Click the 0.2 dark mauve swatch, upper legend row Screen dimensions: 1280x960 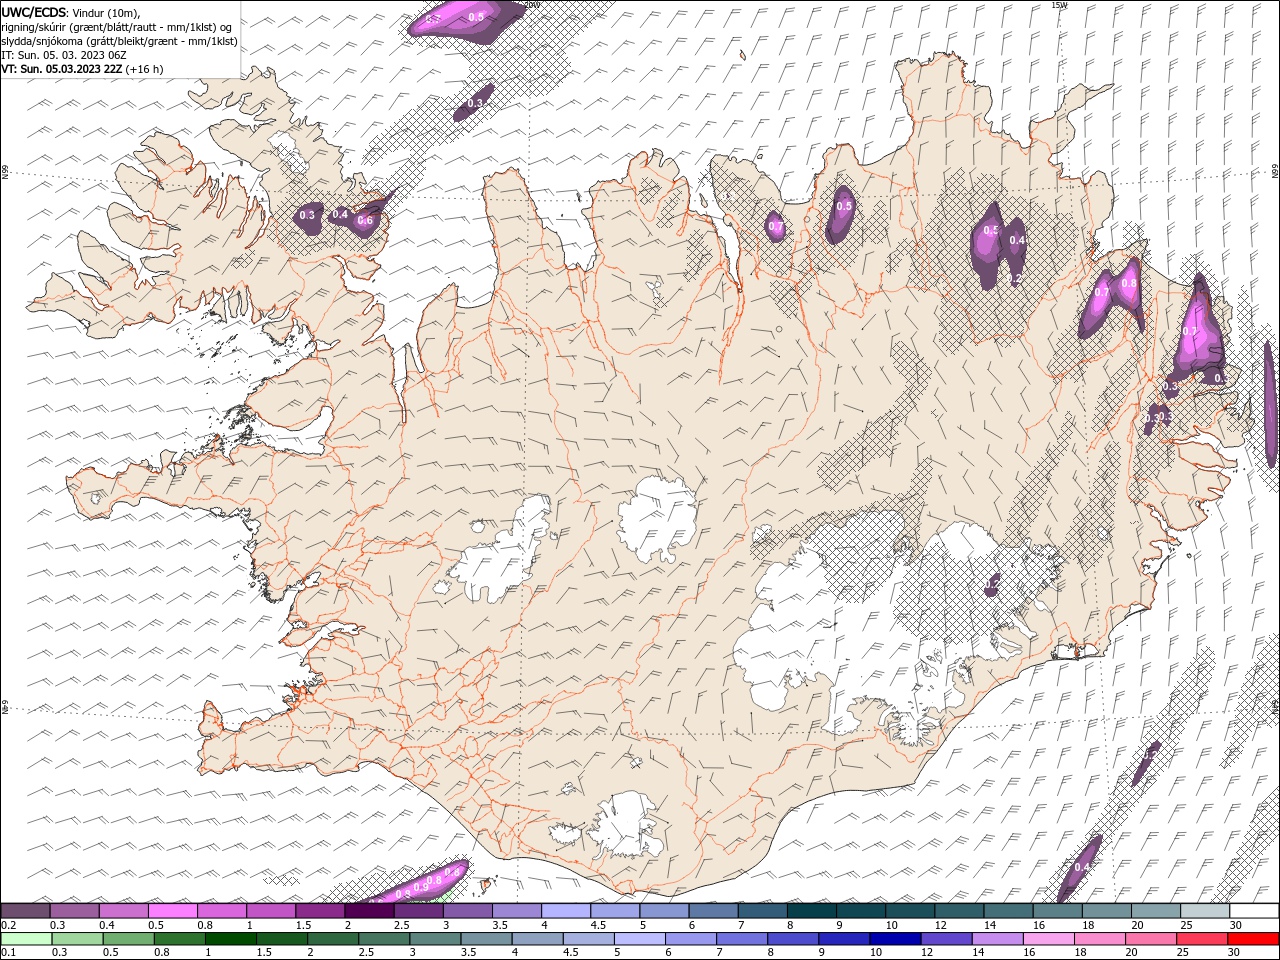tap(25, 911)
